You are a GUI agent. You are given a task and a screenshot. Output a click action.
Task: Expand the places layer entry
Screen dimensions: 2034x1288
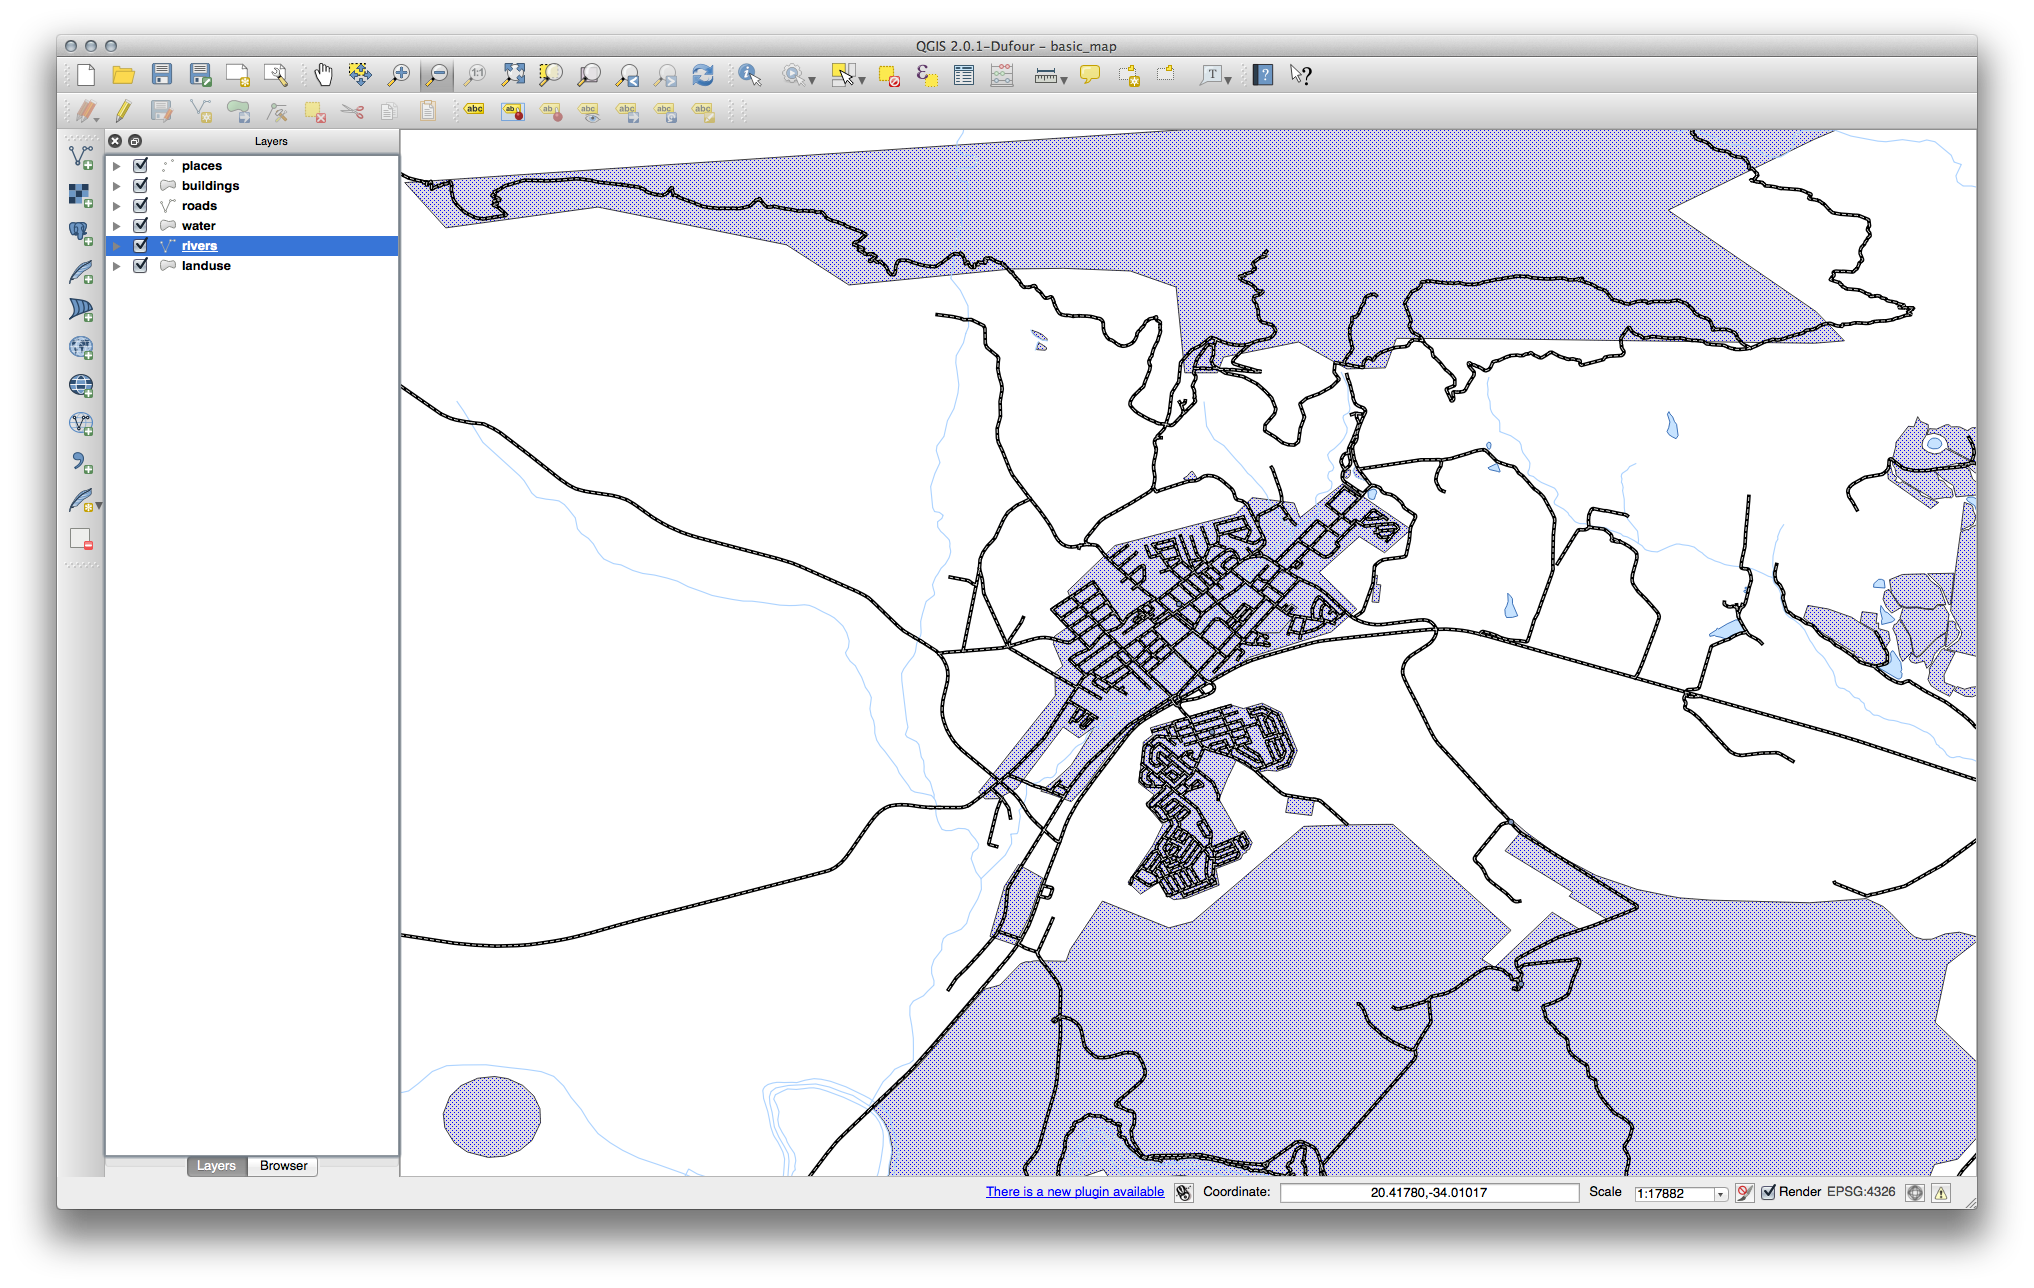coord(117,166)
